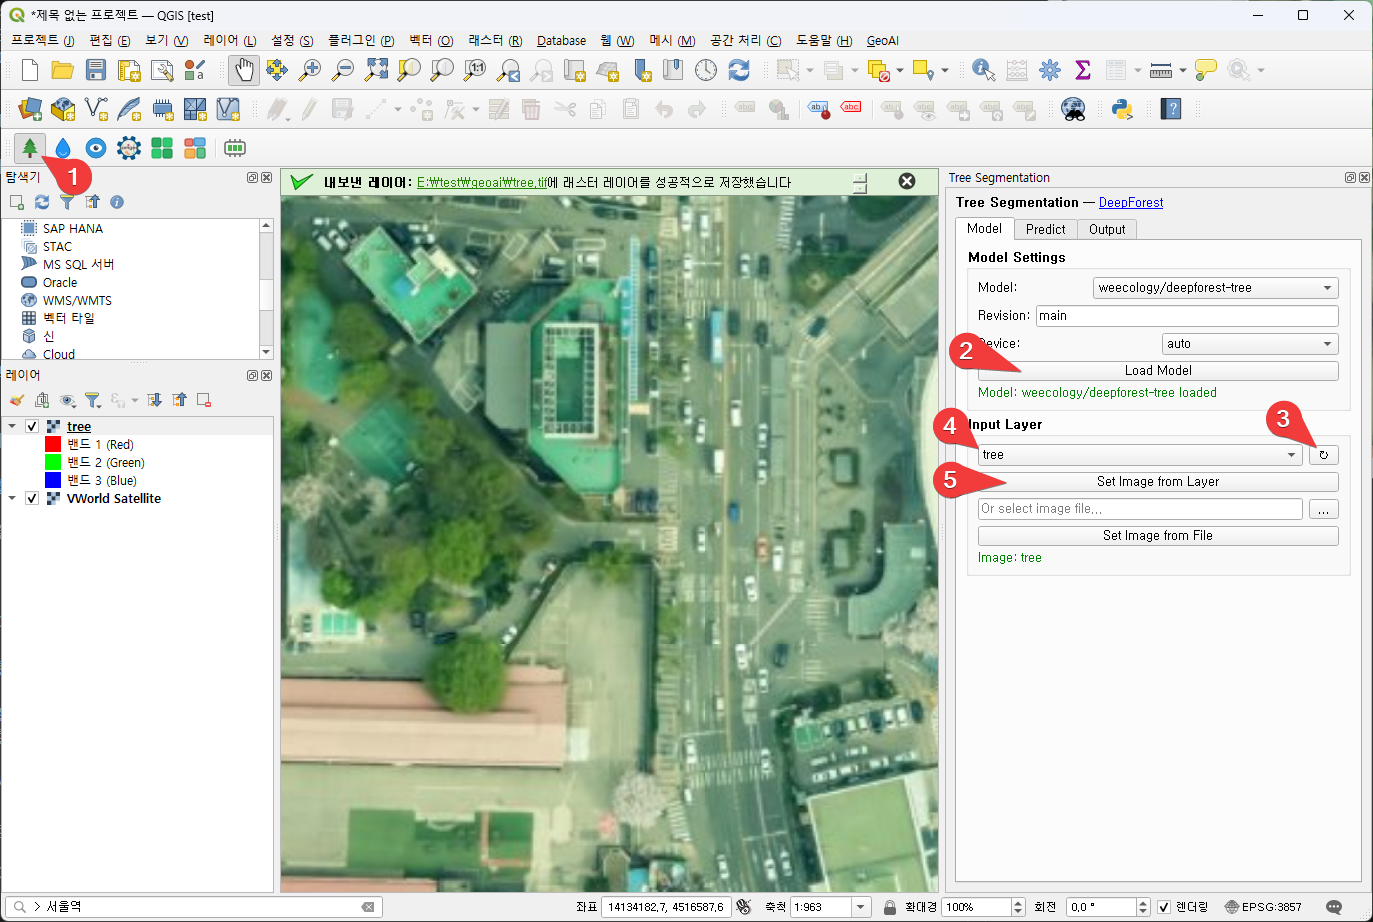Toggle the rendering checkbox in status bar
Screen dimensions: 1373x922
(1164, 907)
